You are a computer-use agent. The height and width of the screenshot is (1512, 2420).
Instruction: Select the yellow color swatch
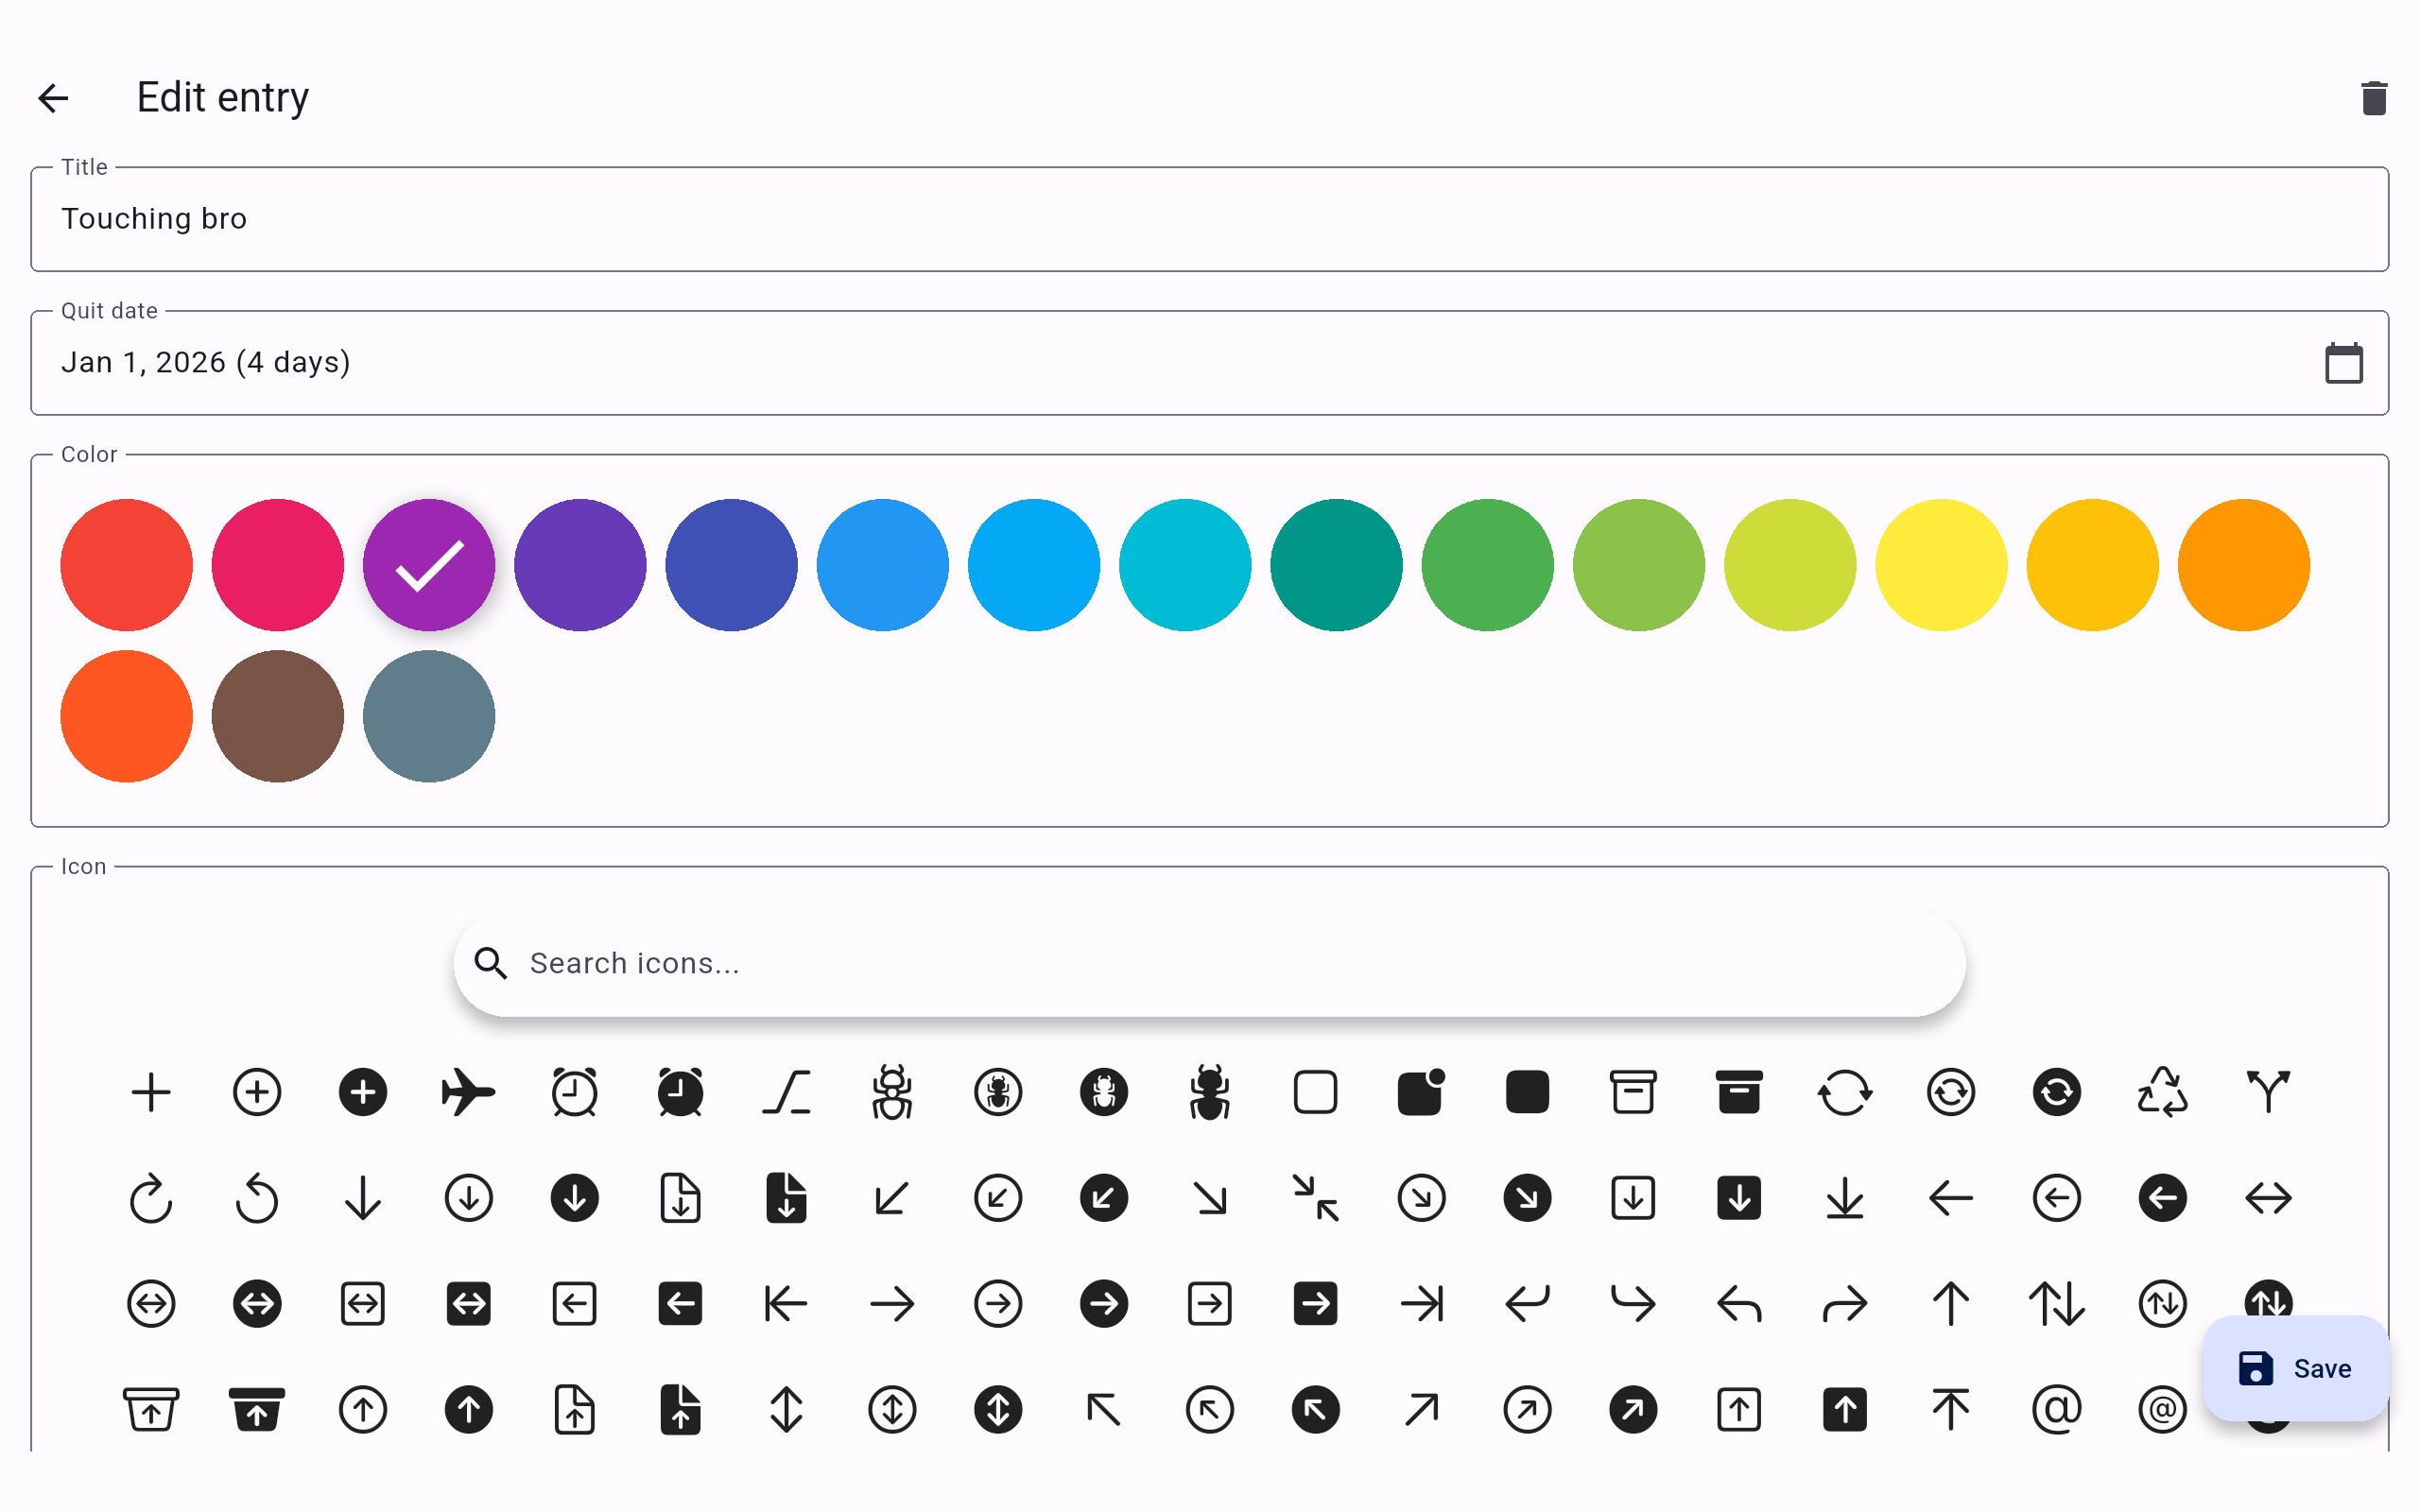click(1941, 565)
